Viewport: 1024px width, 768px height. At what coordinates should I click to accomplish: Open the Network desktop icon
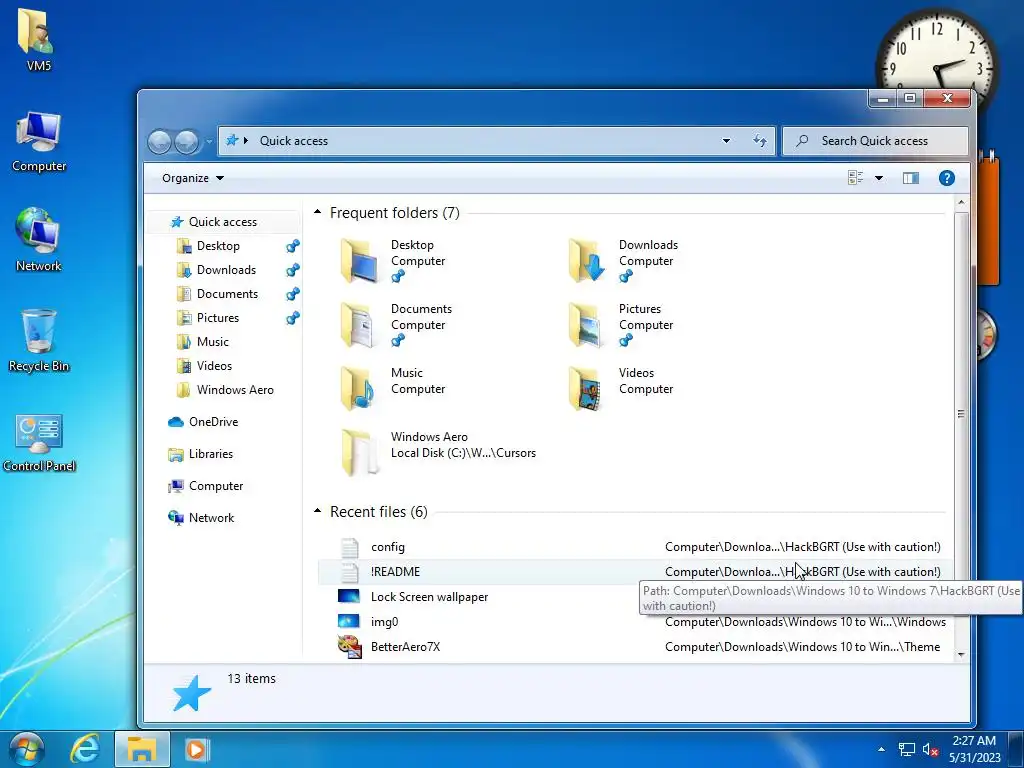coord(39,239)
